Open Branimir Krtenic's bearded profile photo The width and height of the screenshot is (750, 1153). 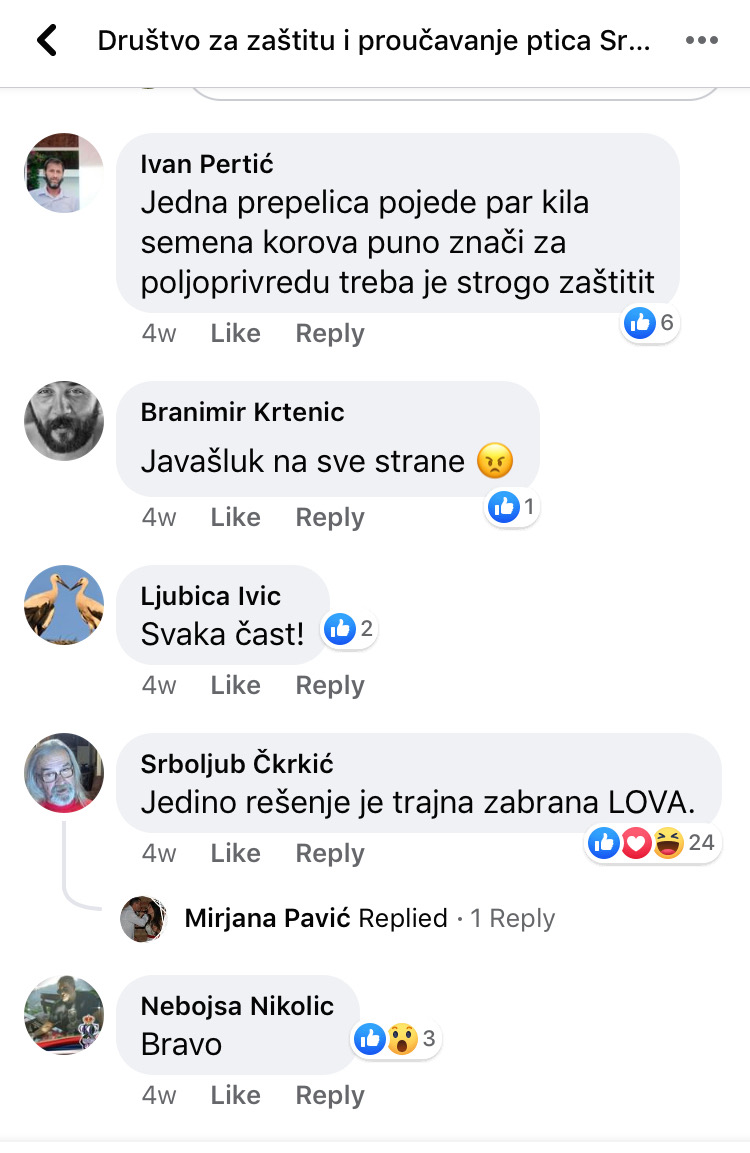coord(64,421)
